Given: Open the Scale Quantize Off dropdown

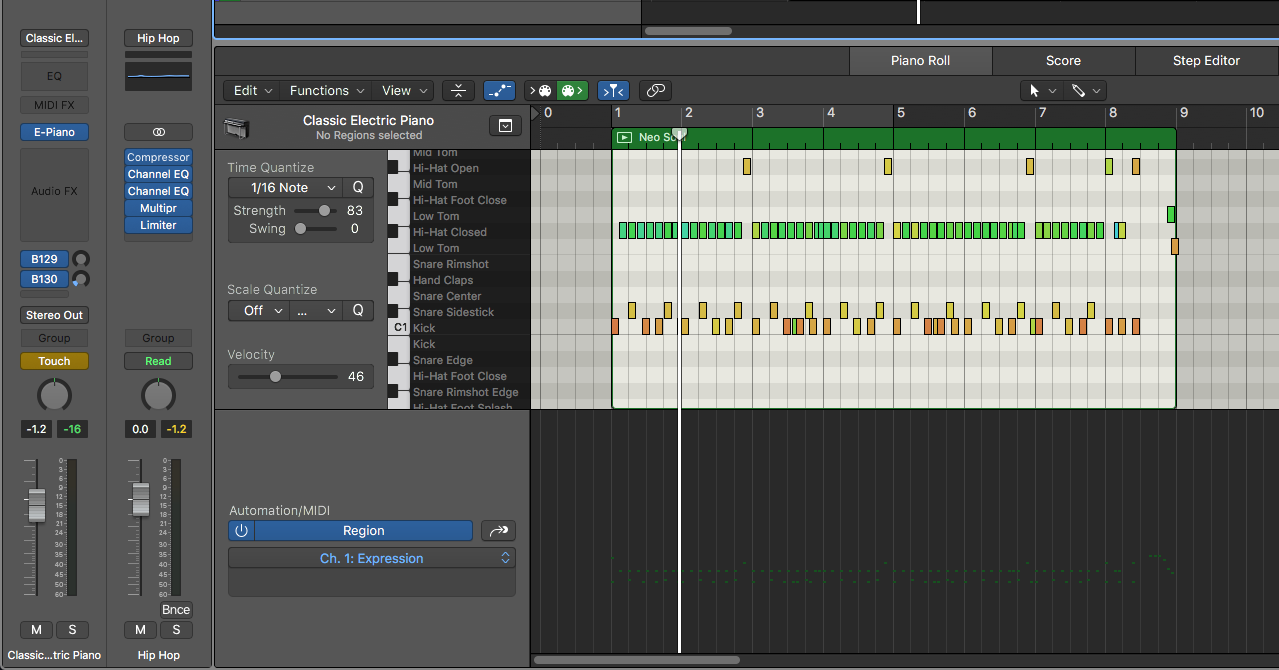Looking at the screenshot, I should coord(258,311).
